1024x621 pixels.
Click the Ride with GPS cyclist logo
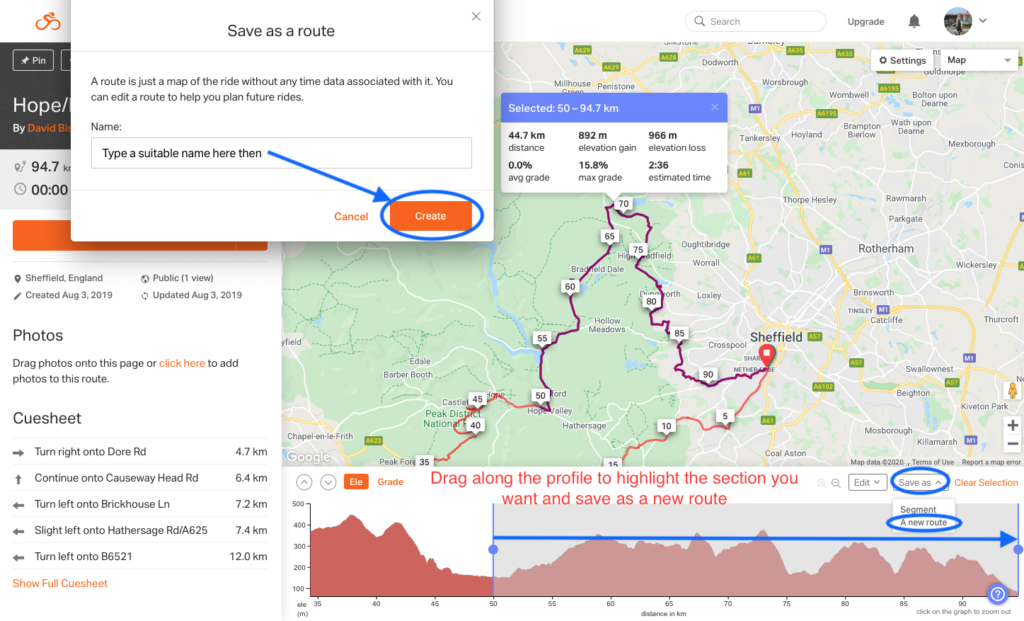[x=48, y=22]
